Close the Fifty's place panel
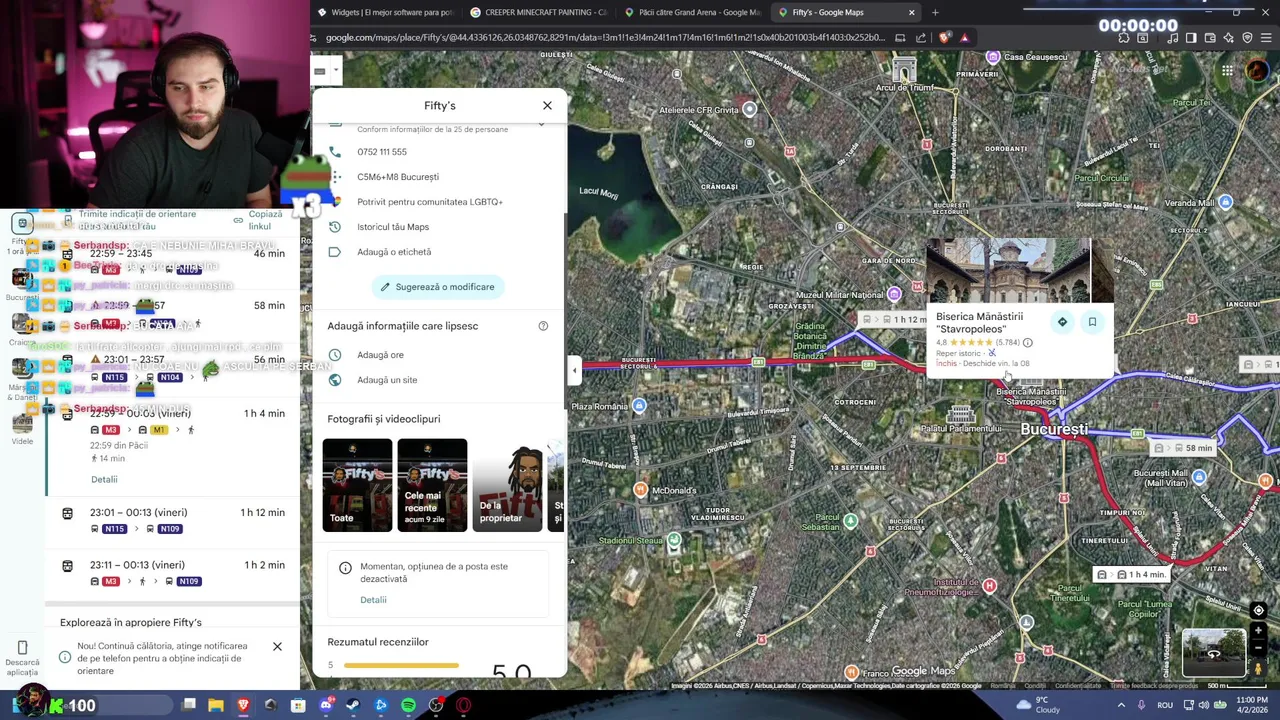The image size is (1280, 720). tap(547, 105)
